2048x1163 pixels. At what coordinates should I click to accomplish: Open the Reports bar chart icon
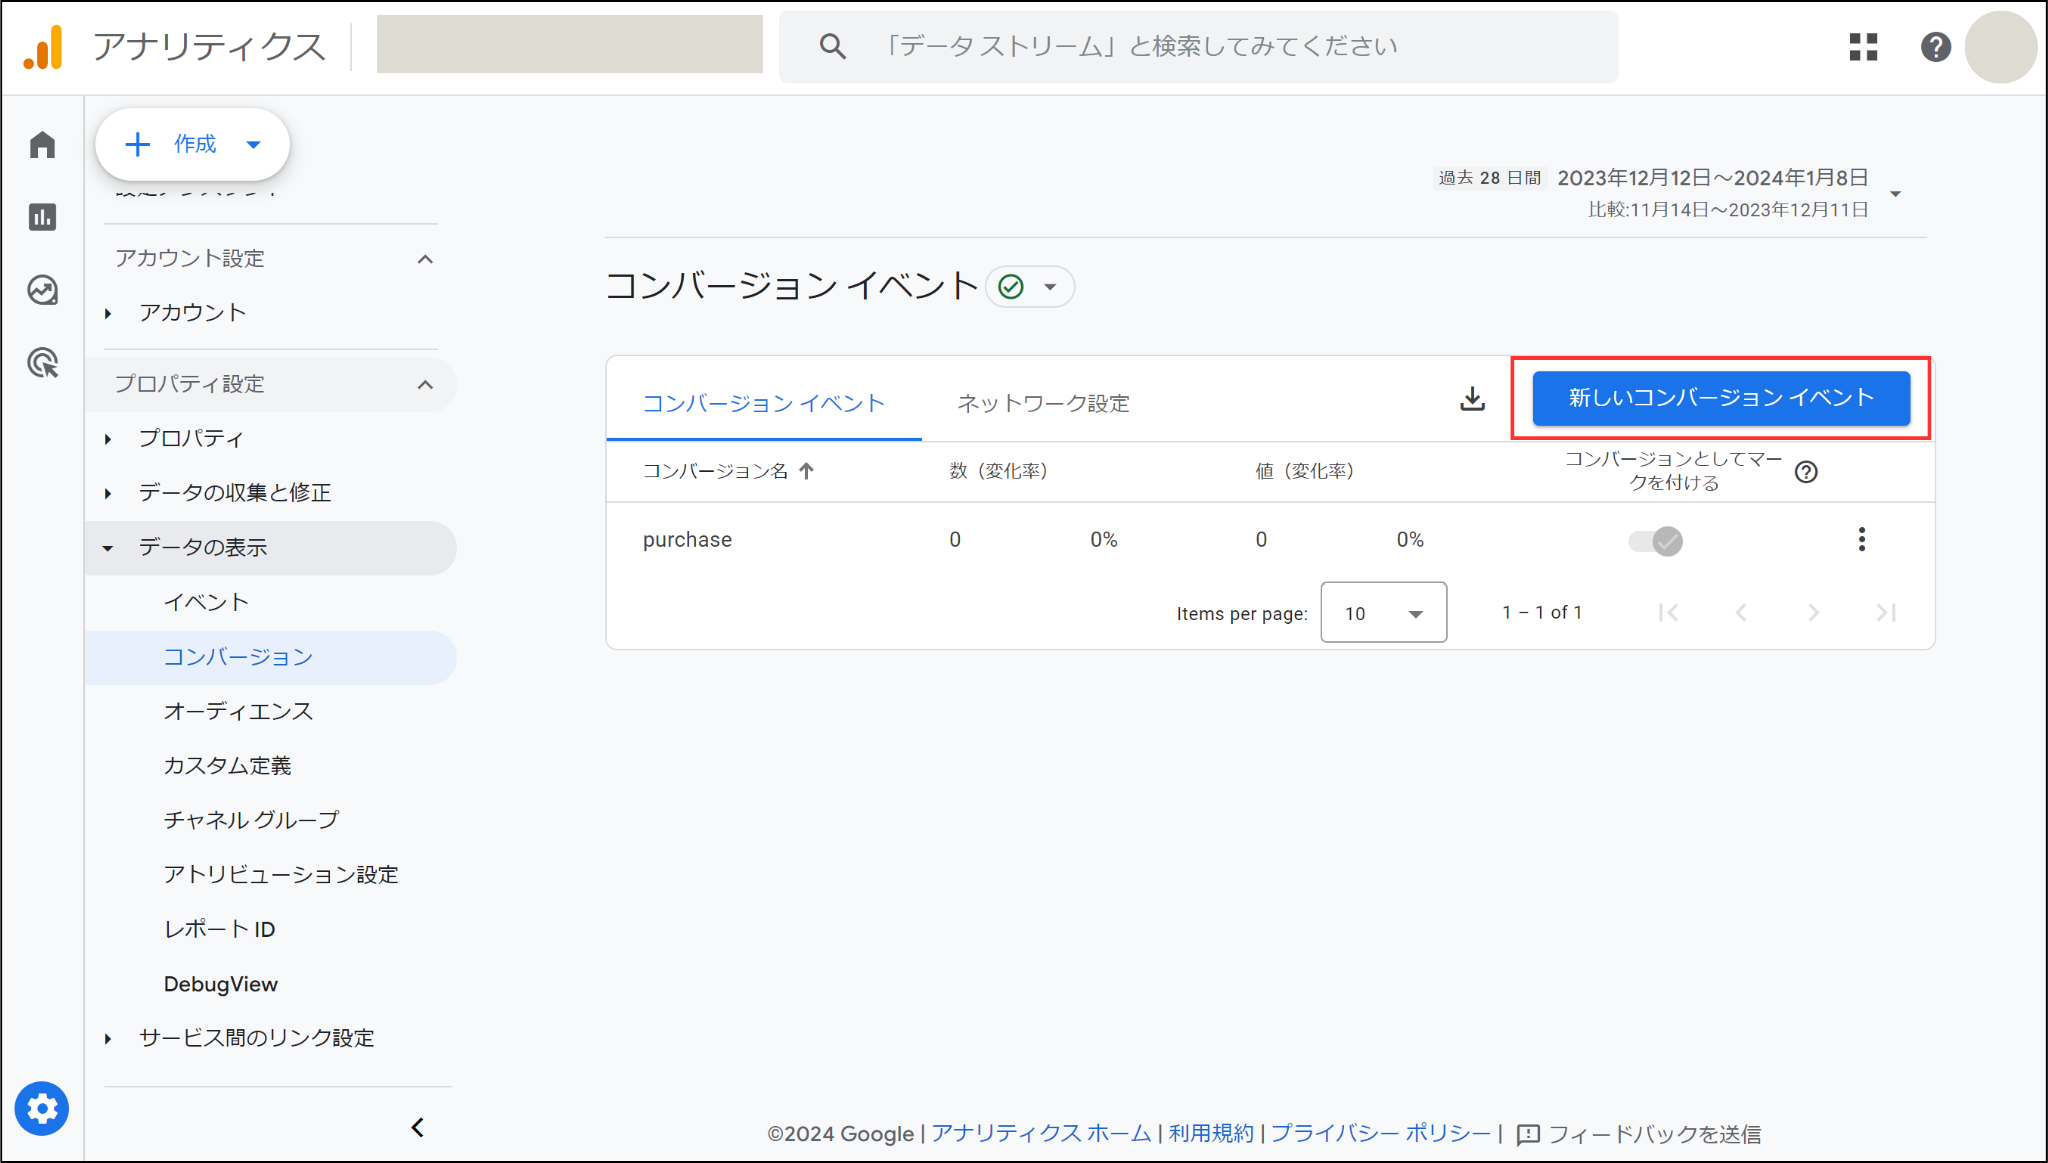[x=42, y=217]
